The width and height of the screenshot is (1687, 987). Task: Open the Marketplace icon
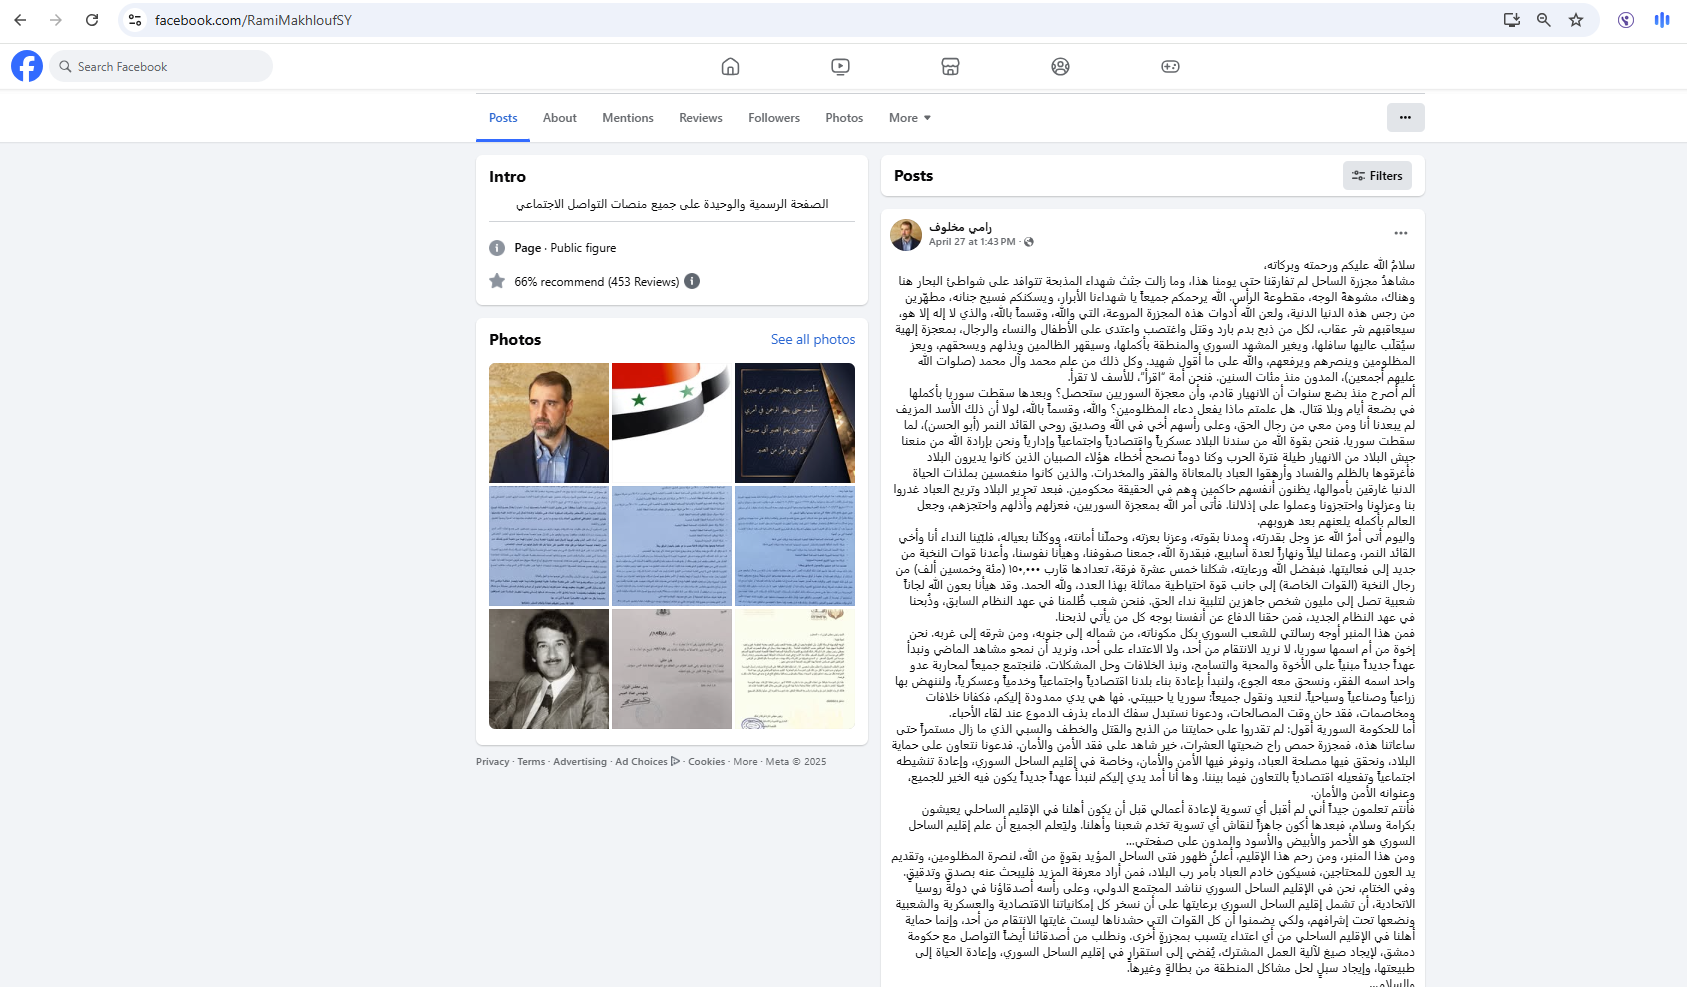(x=950, y=66)
